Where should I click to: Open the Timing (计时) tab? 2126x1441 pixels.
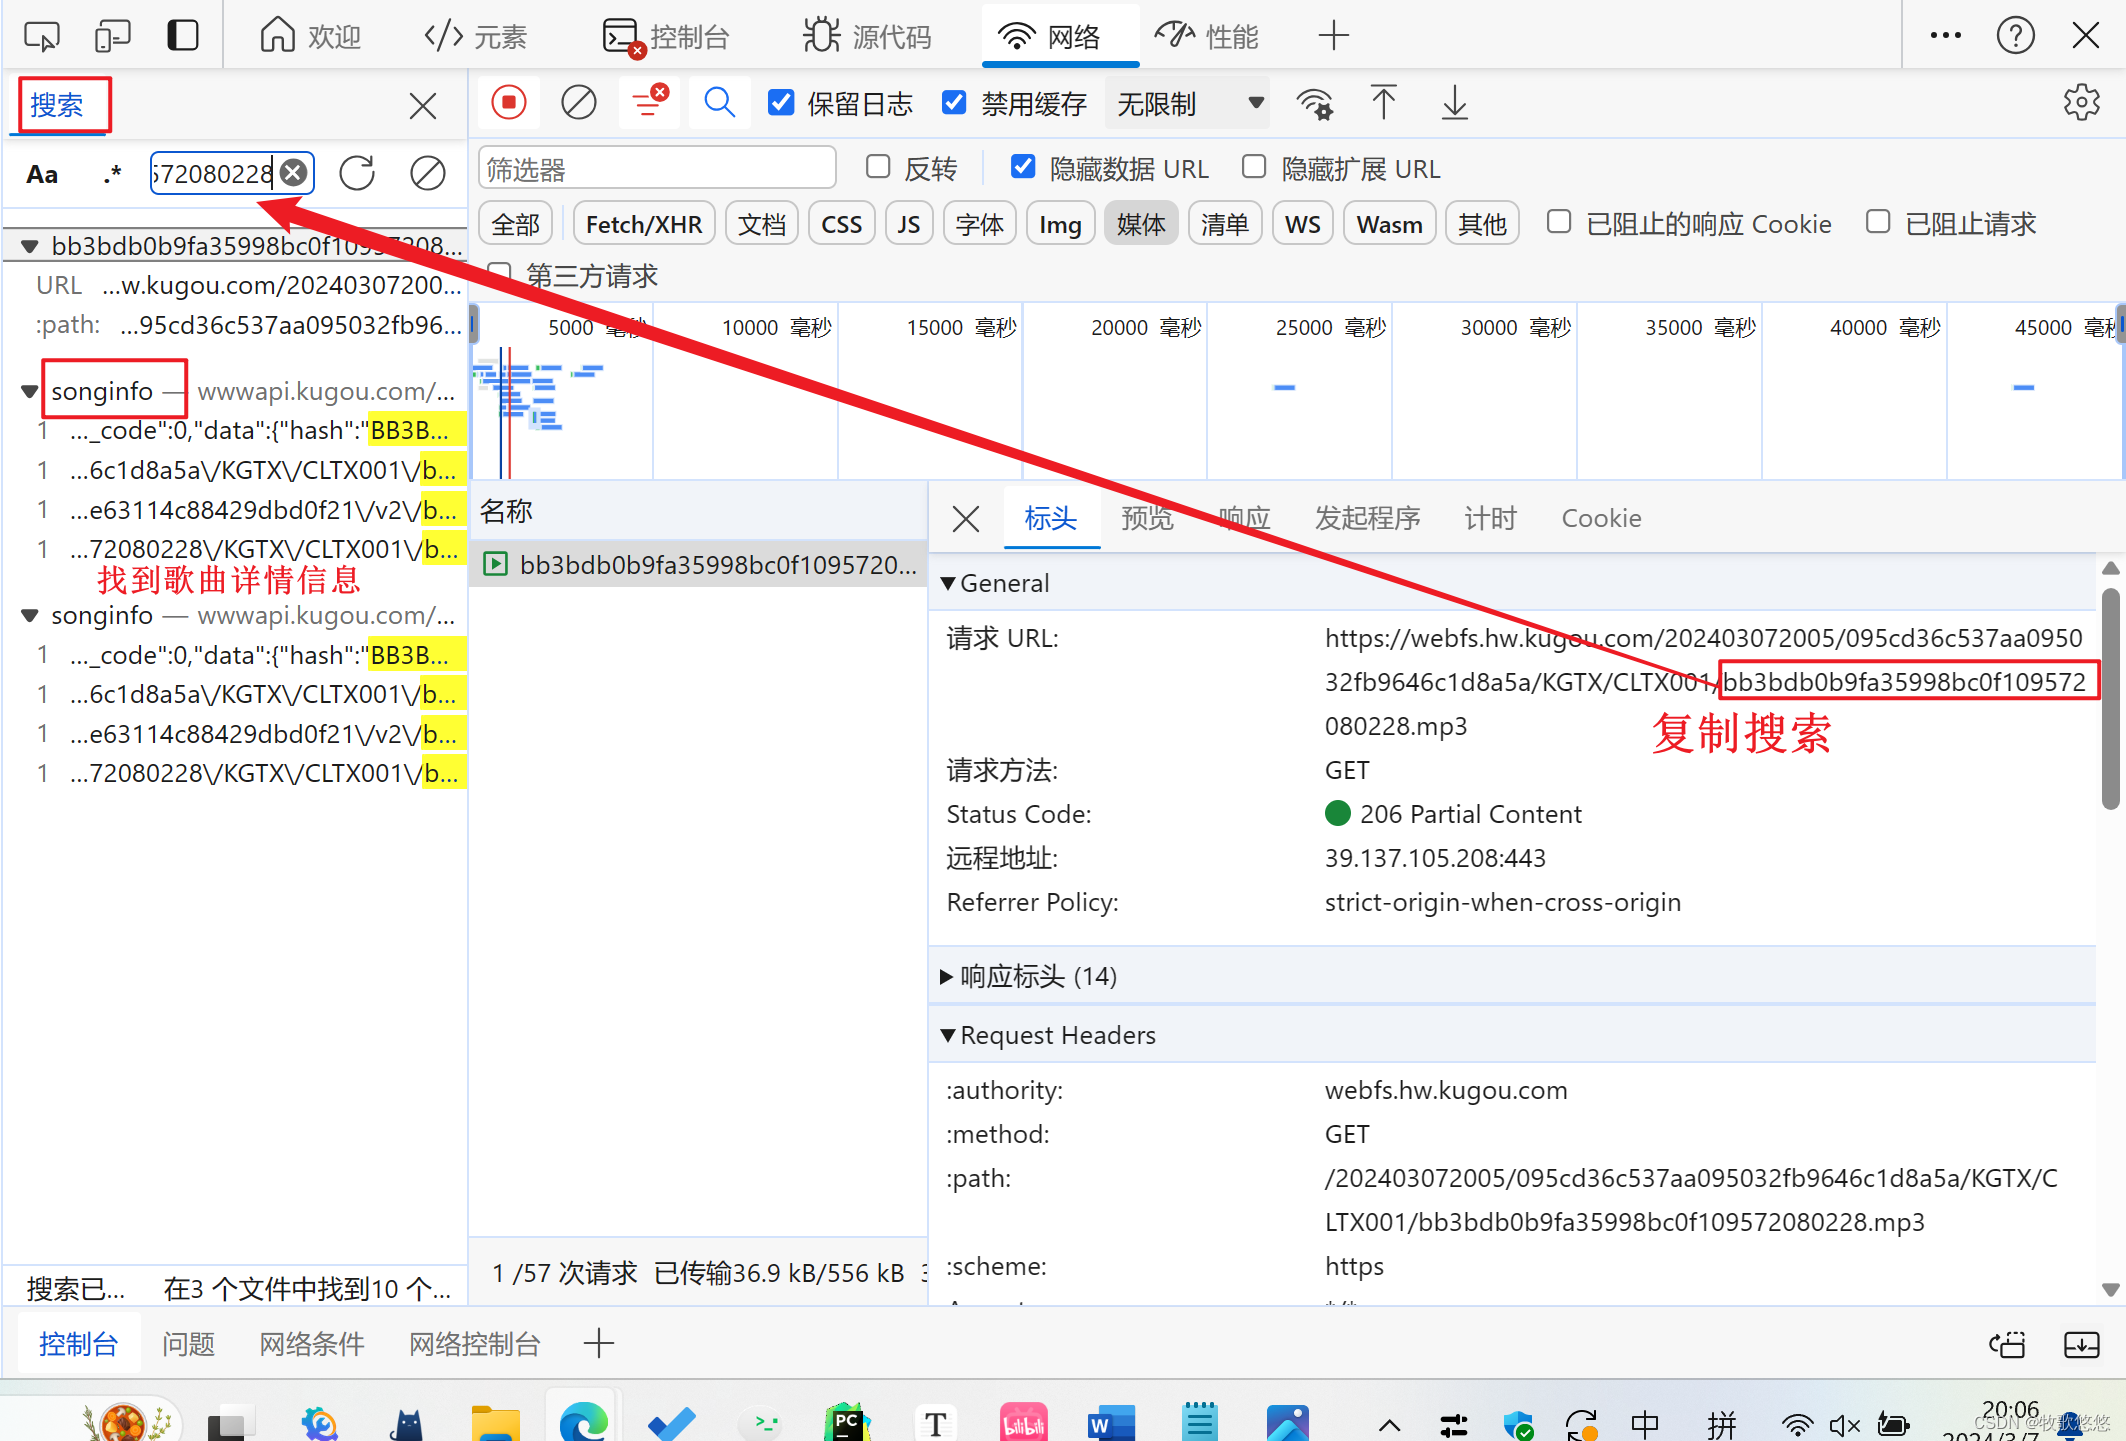click(1490, 518)
